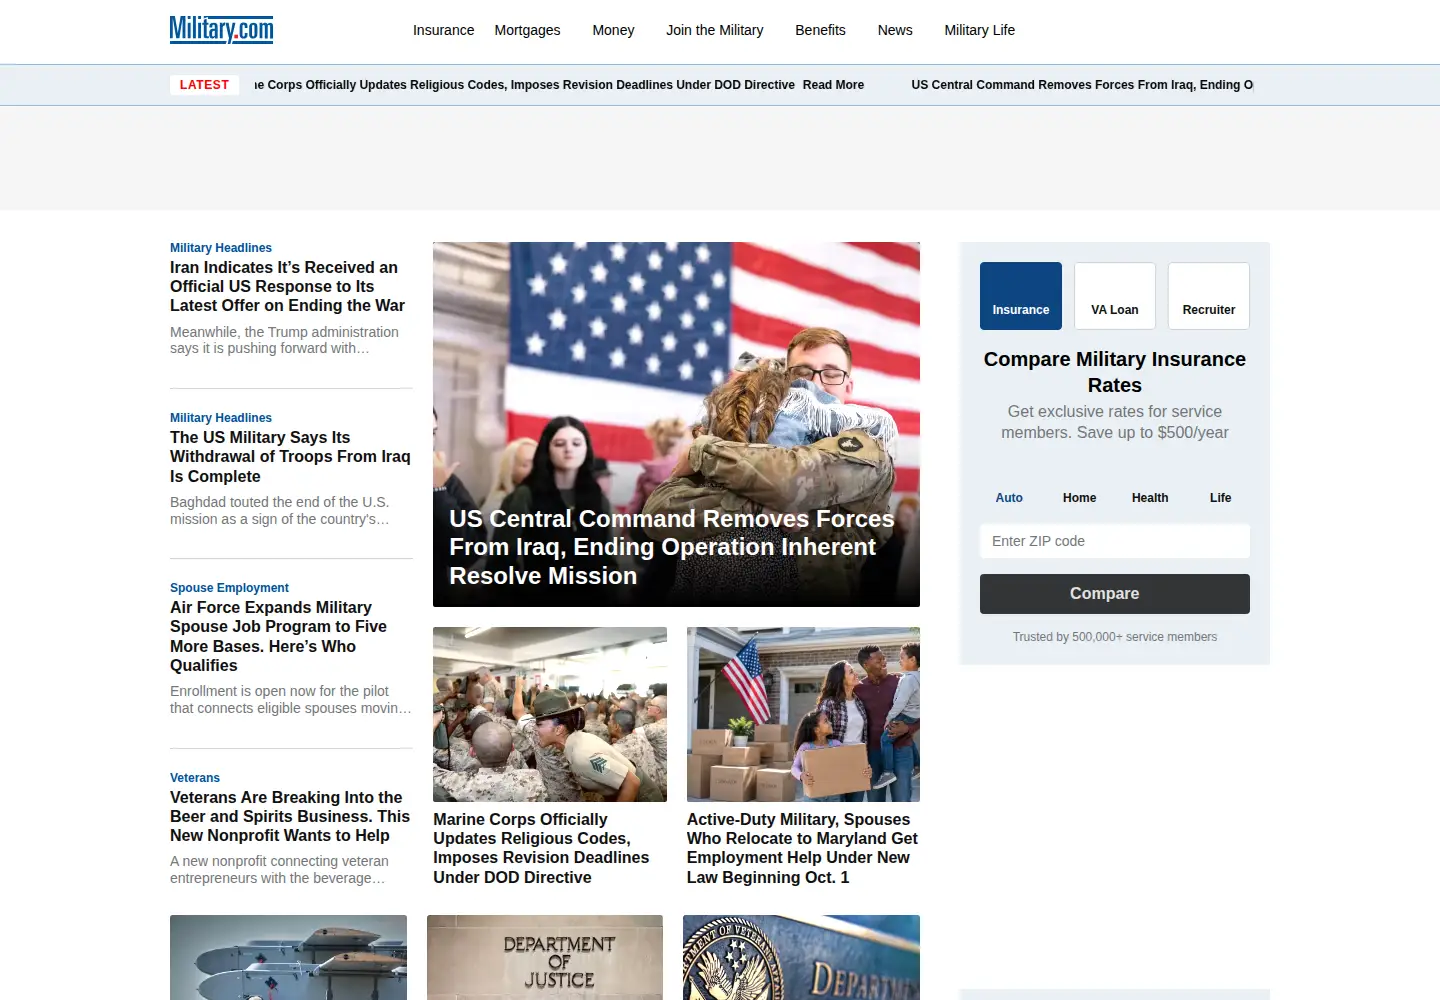Read Iran Indicates Official US Response article

(x=287, y=286)
